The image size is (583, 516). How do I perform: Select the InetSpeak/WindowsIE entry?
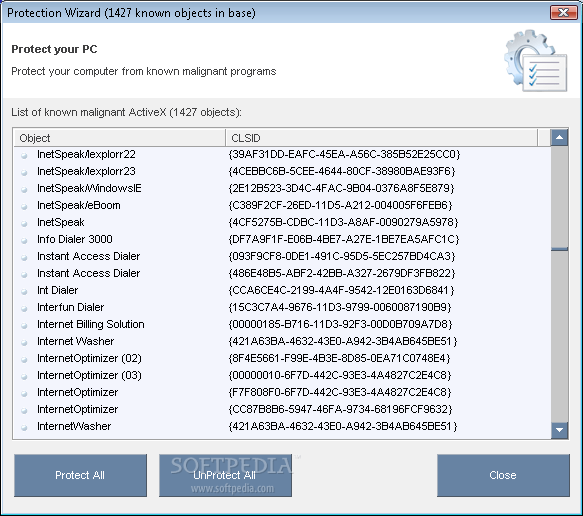click(89, 188)
